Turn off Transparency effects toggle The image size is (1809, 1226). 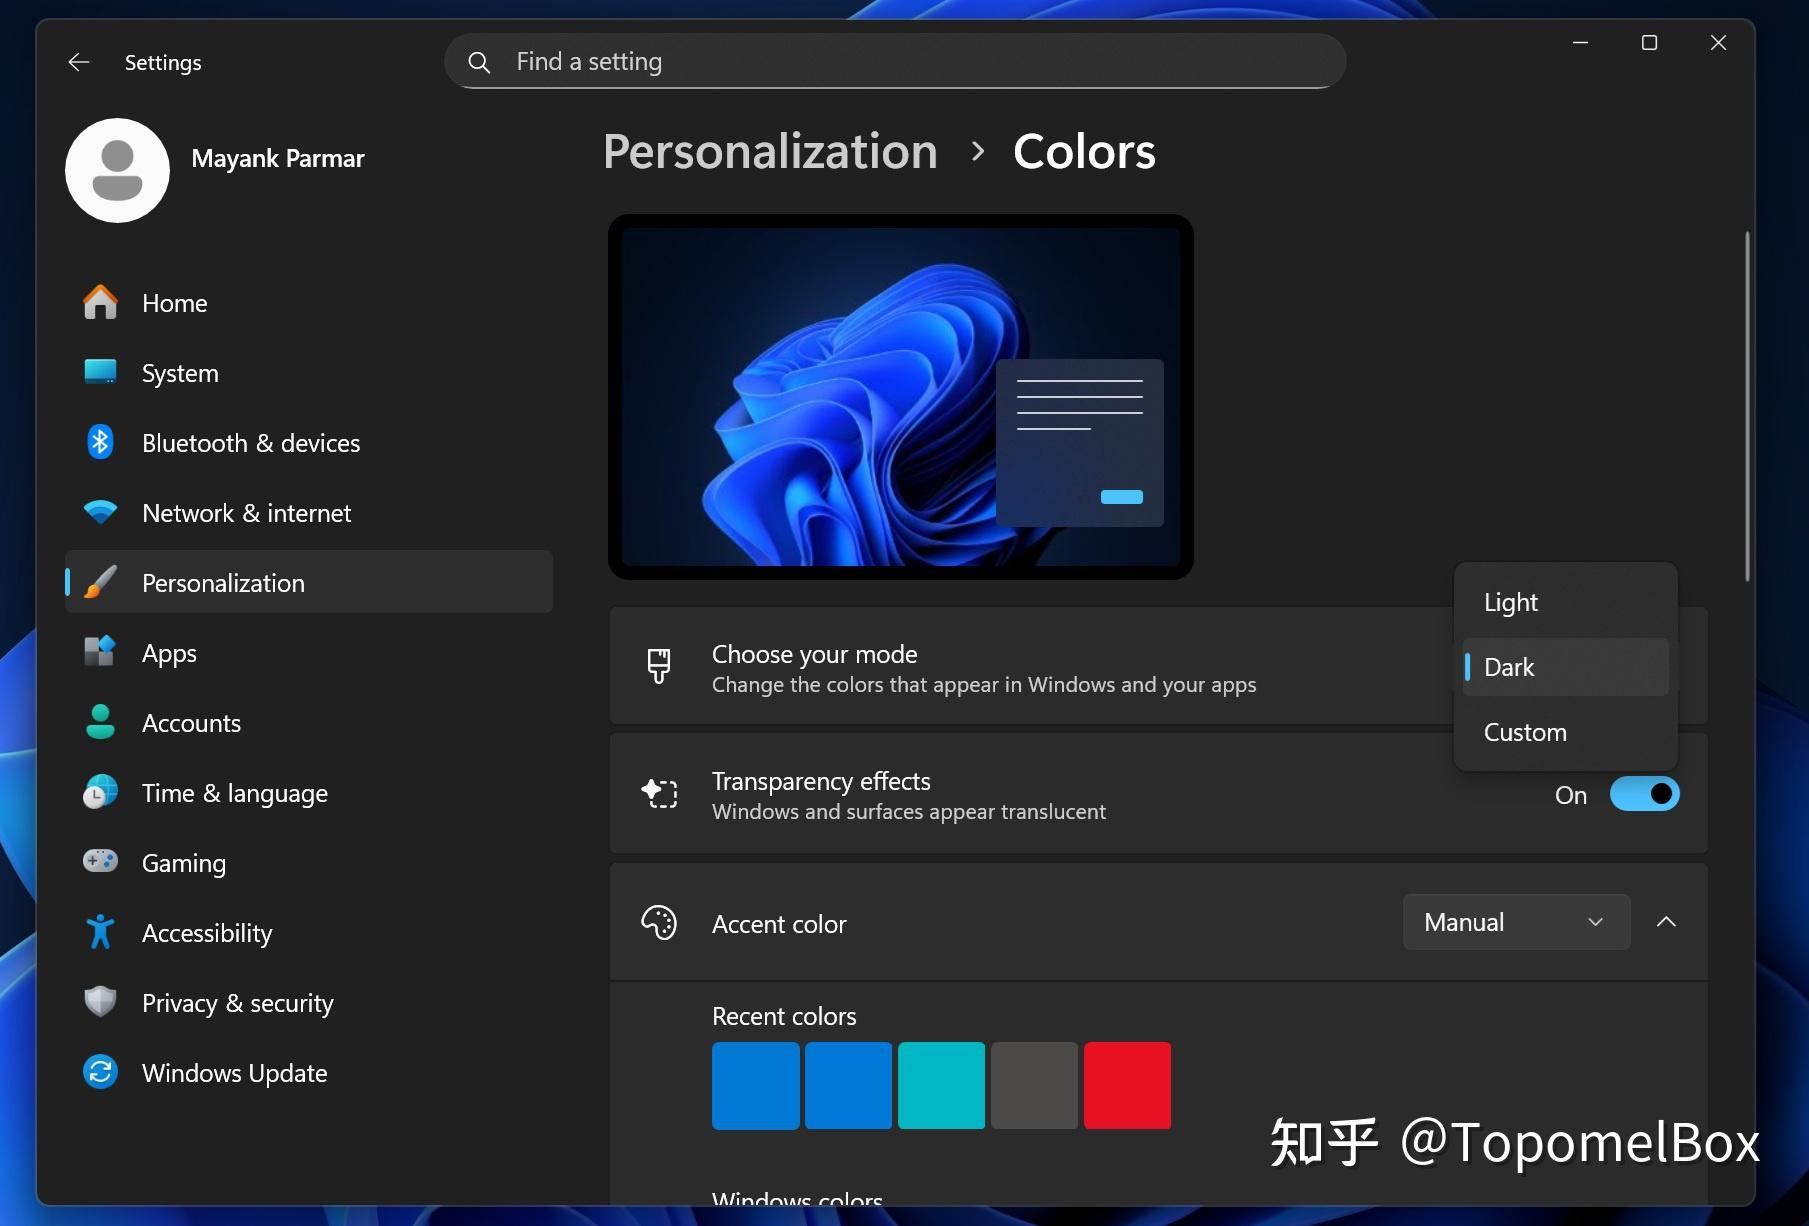point(1644,794)
